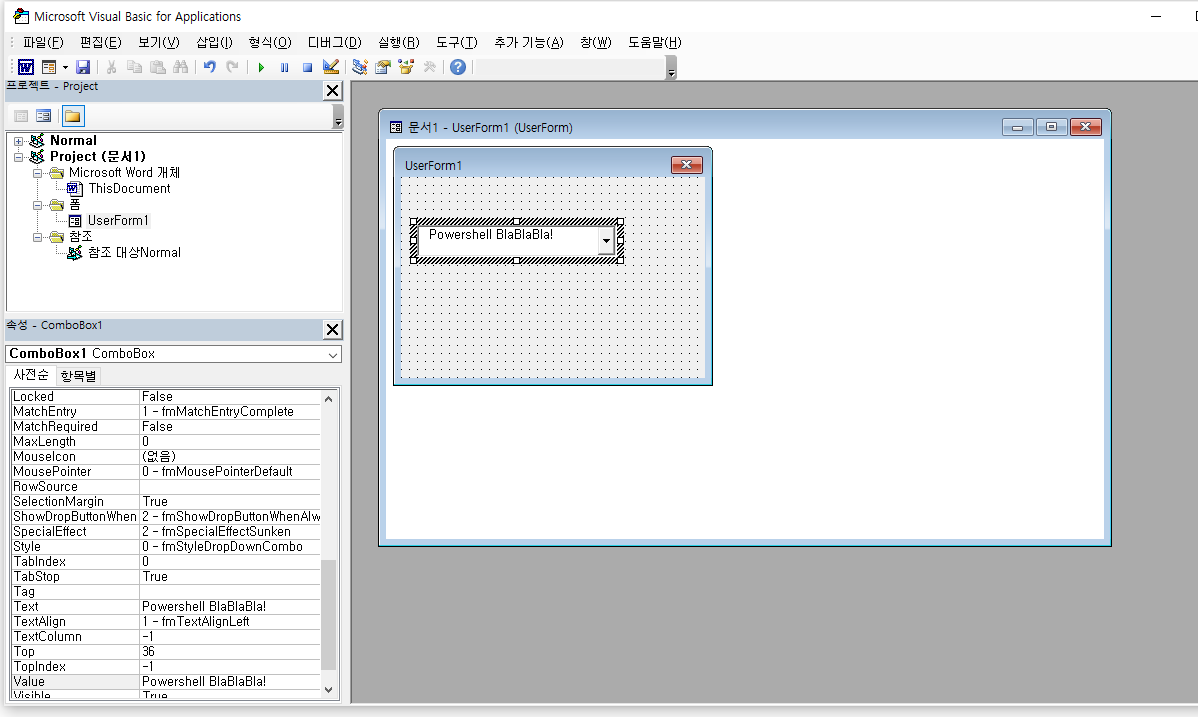Switch to the 항목별 properties tab
This screenshot has width=1198, height=717.
pos(79,376)
